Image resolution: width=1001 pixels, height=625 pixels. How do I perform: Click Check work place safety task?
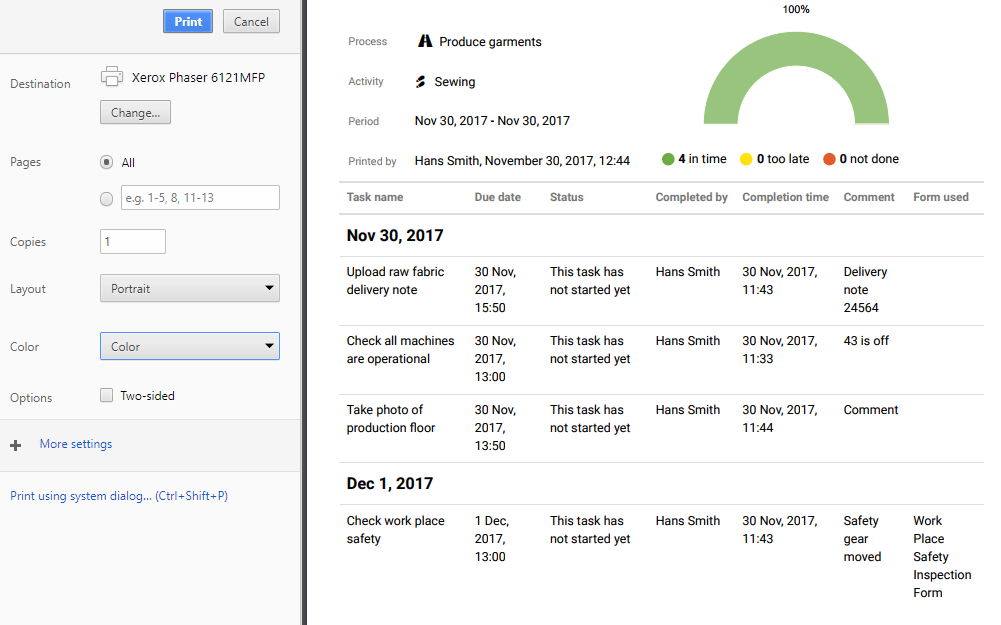point(395,530)
